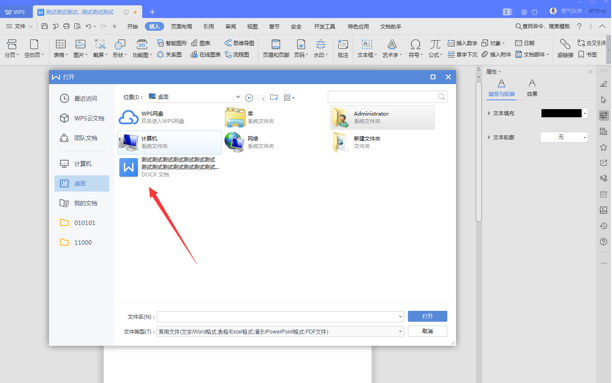Expand the 文件名 dropdown arrow
Viewport: 612px width, 383px height.
point(400,317)
